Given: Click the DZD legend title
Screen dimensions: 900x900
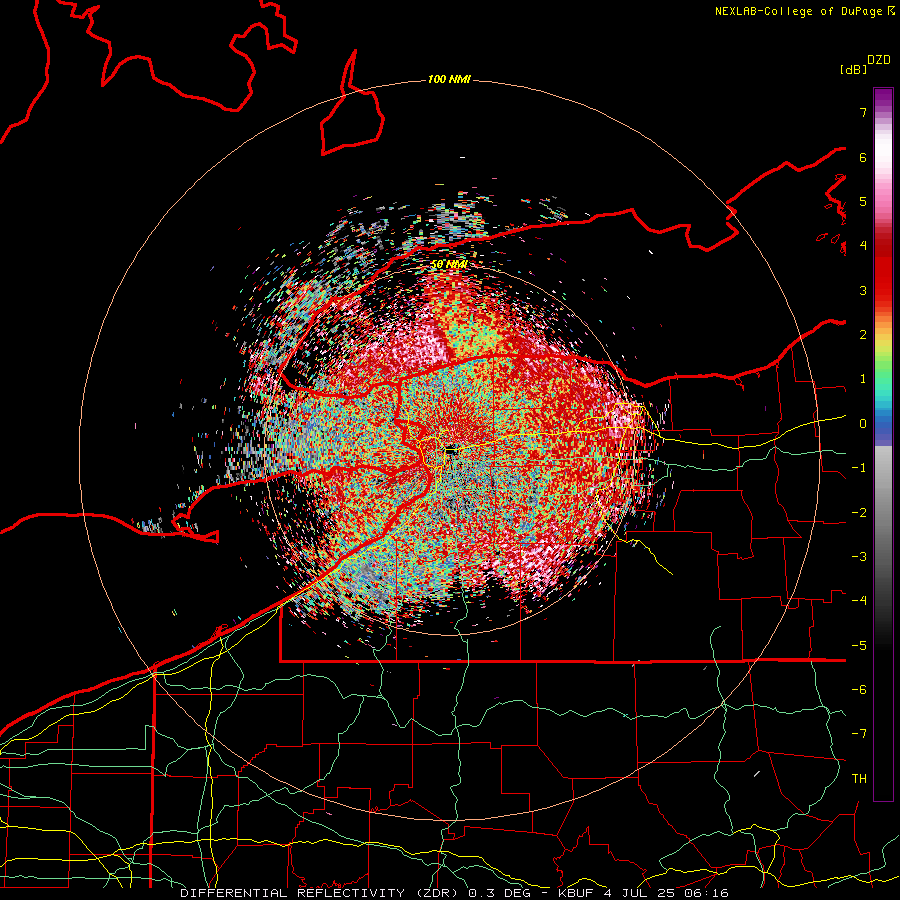Looking at the screenshot, I should (x=879, y=60).
